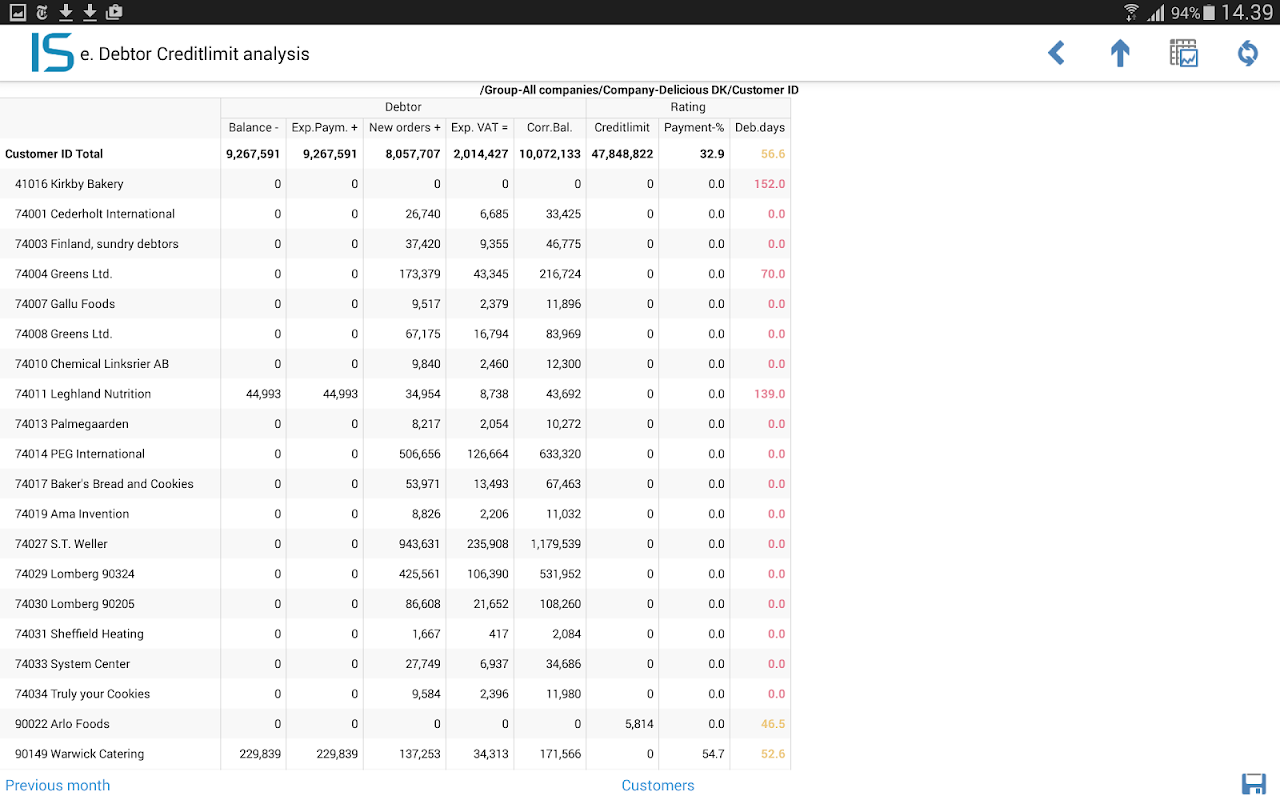Tap Arlo Foods' 5,814 credit limit
Viewport: 1280px width, 800px height.
[638, 724]
